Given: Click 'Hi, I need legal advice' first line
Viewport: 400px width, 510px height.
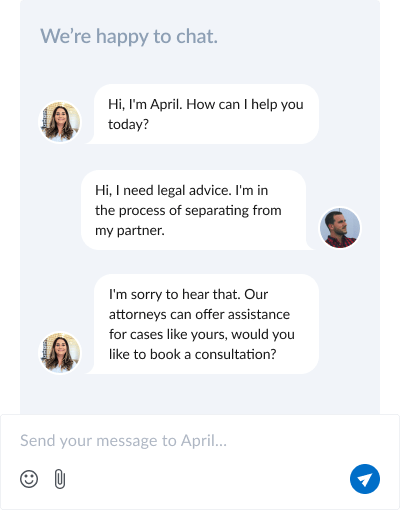Looking at the screenshot, I should click(x=163, y=191).
